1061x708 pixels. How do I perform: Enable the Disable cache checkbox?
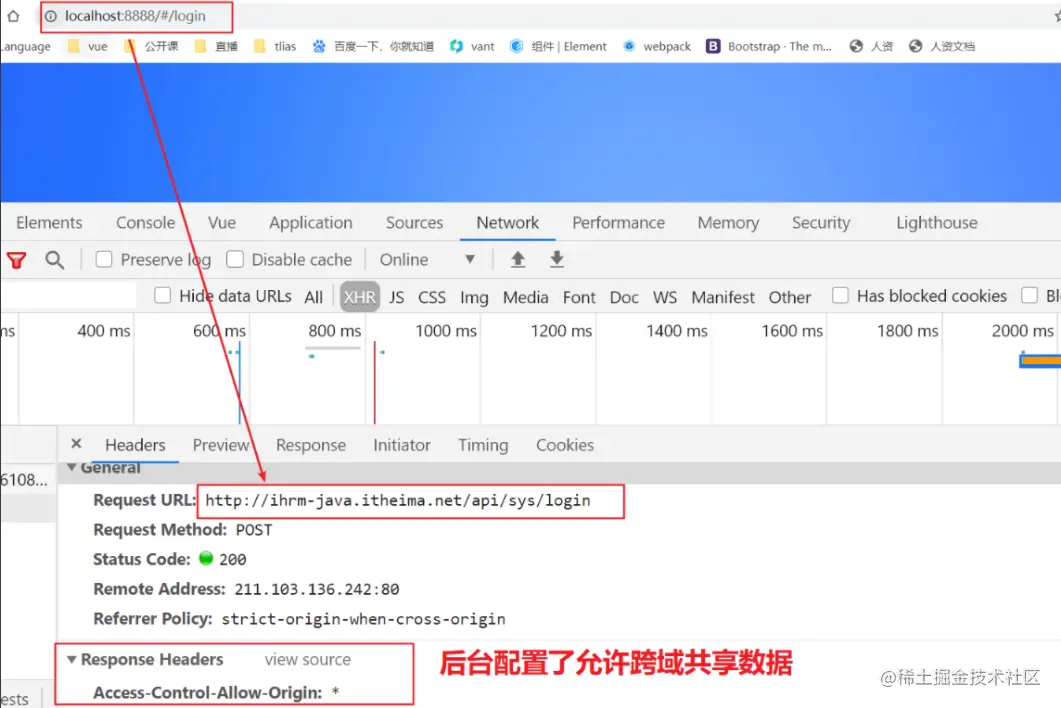pos(235,259)
